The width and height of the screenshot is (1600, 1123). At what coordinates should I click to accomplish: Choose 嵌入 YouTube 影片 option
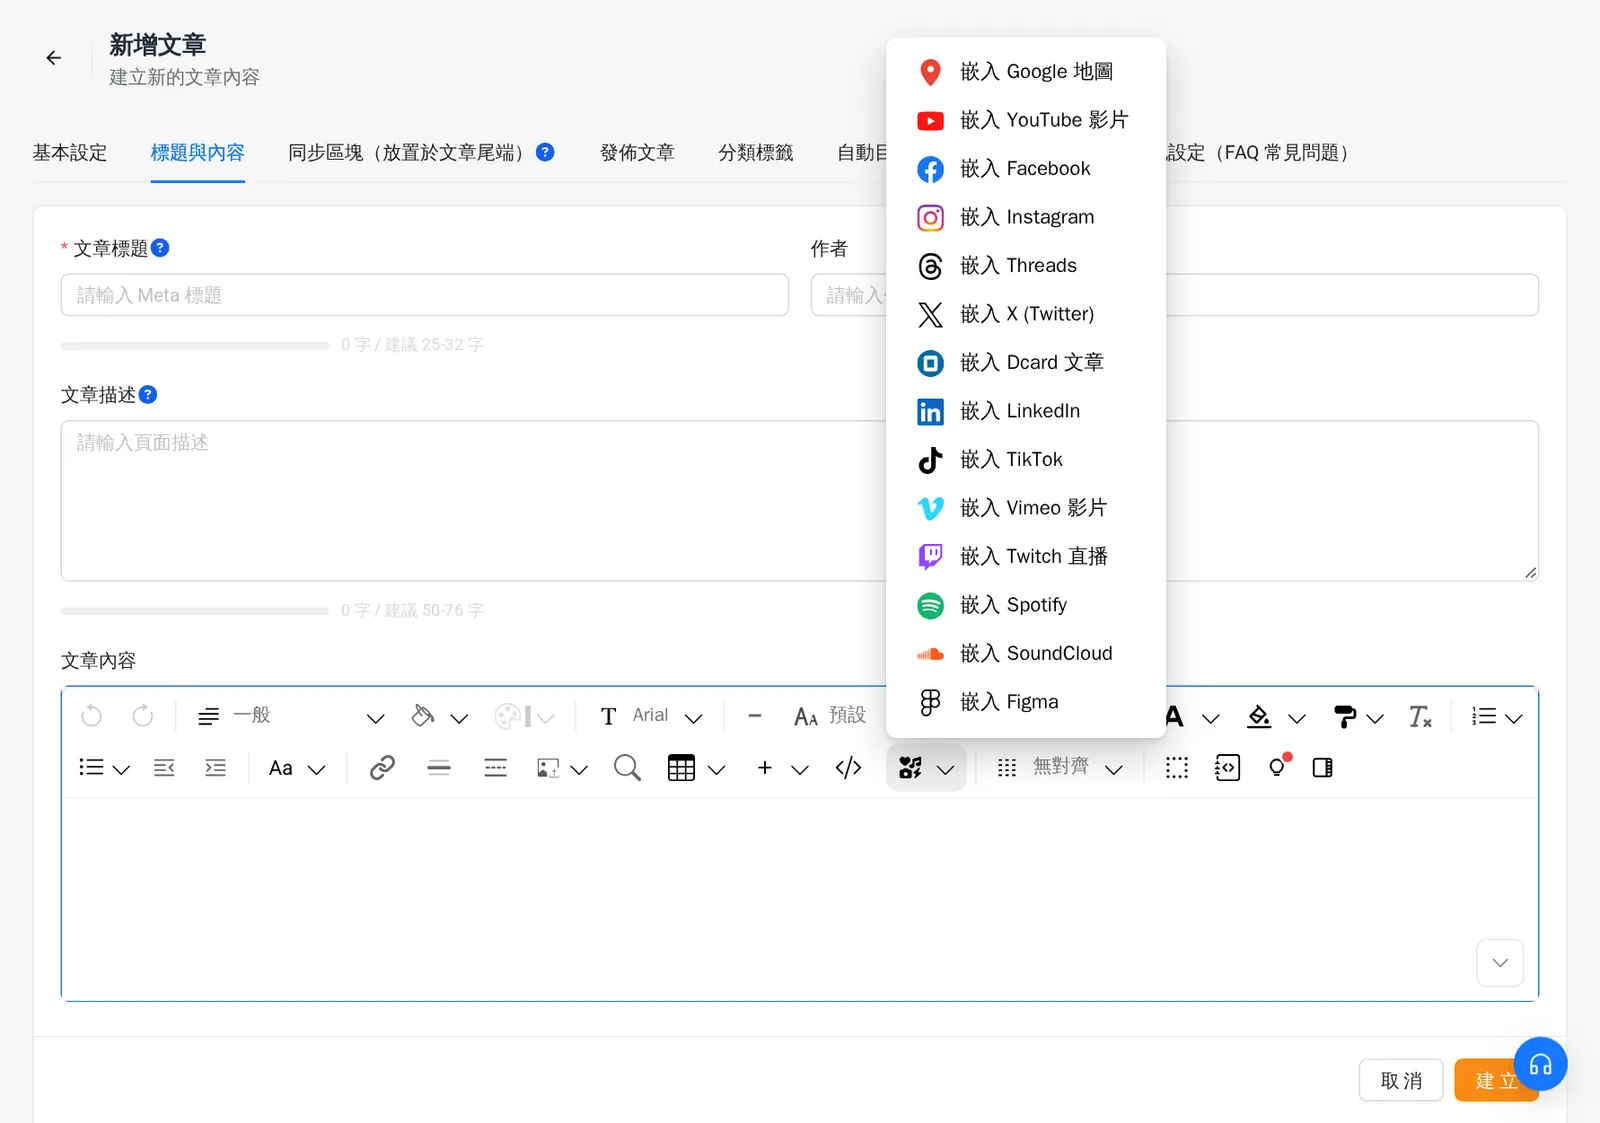click(1026, 120)
